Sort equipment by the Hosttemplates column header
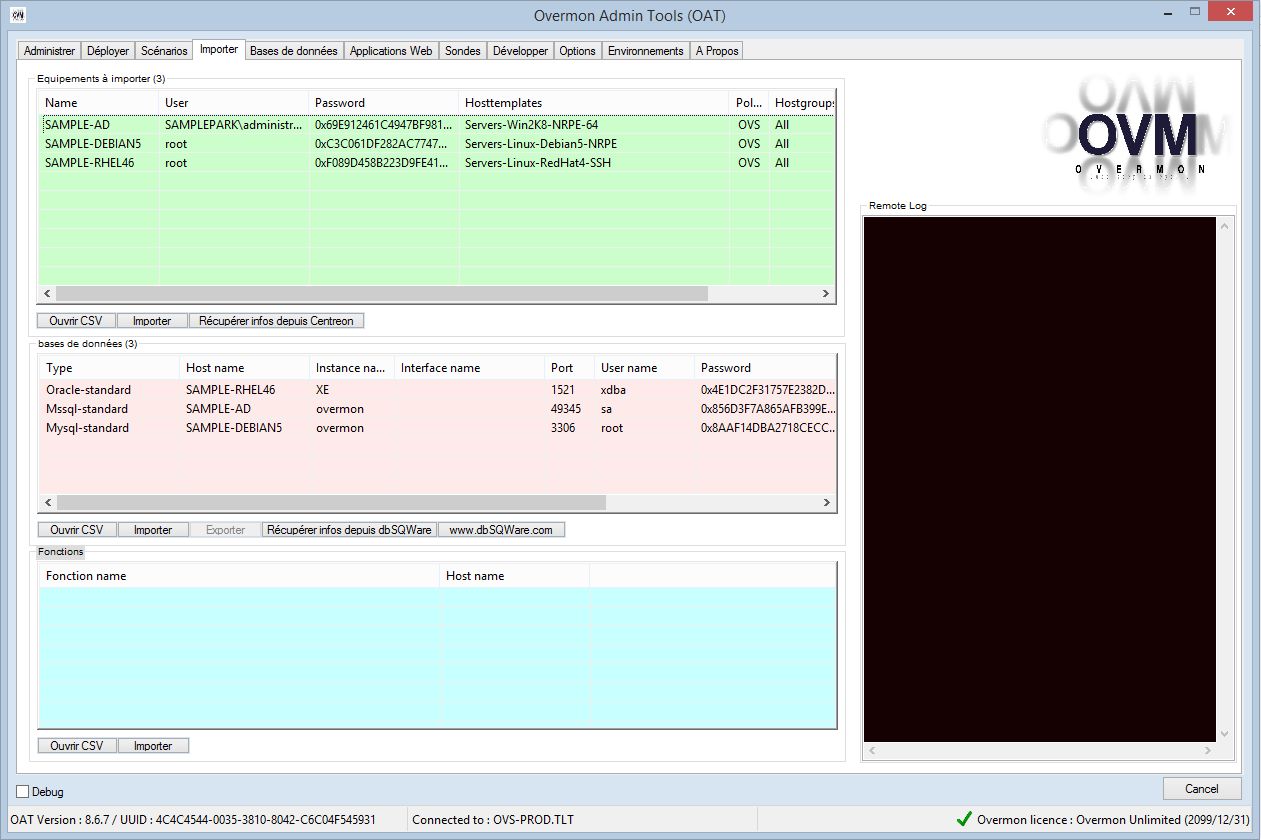The image size is (1261, 840). click(594, 103)
